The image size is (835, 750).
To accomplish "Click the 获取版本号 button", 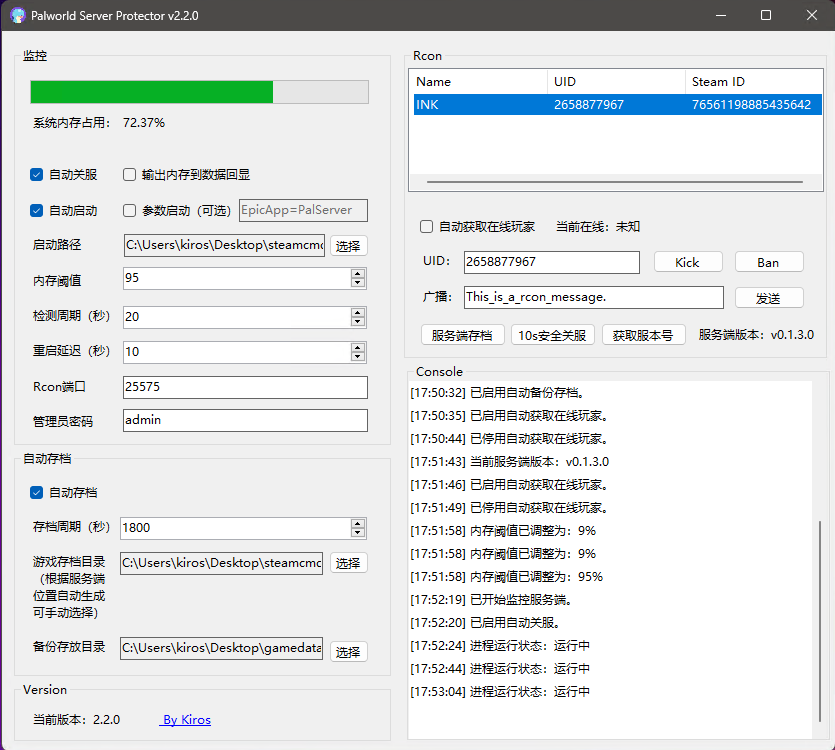I will pos(643,335).
